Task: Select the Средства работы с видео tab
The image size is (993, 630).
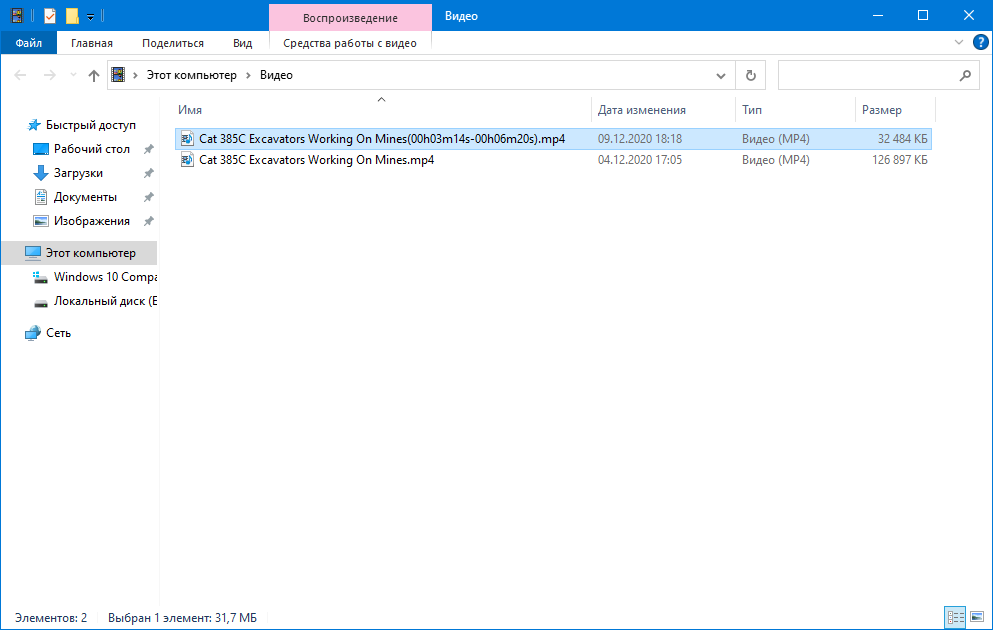Action: point(350,43)
